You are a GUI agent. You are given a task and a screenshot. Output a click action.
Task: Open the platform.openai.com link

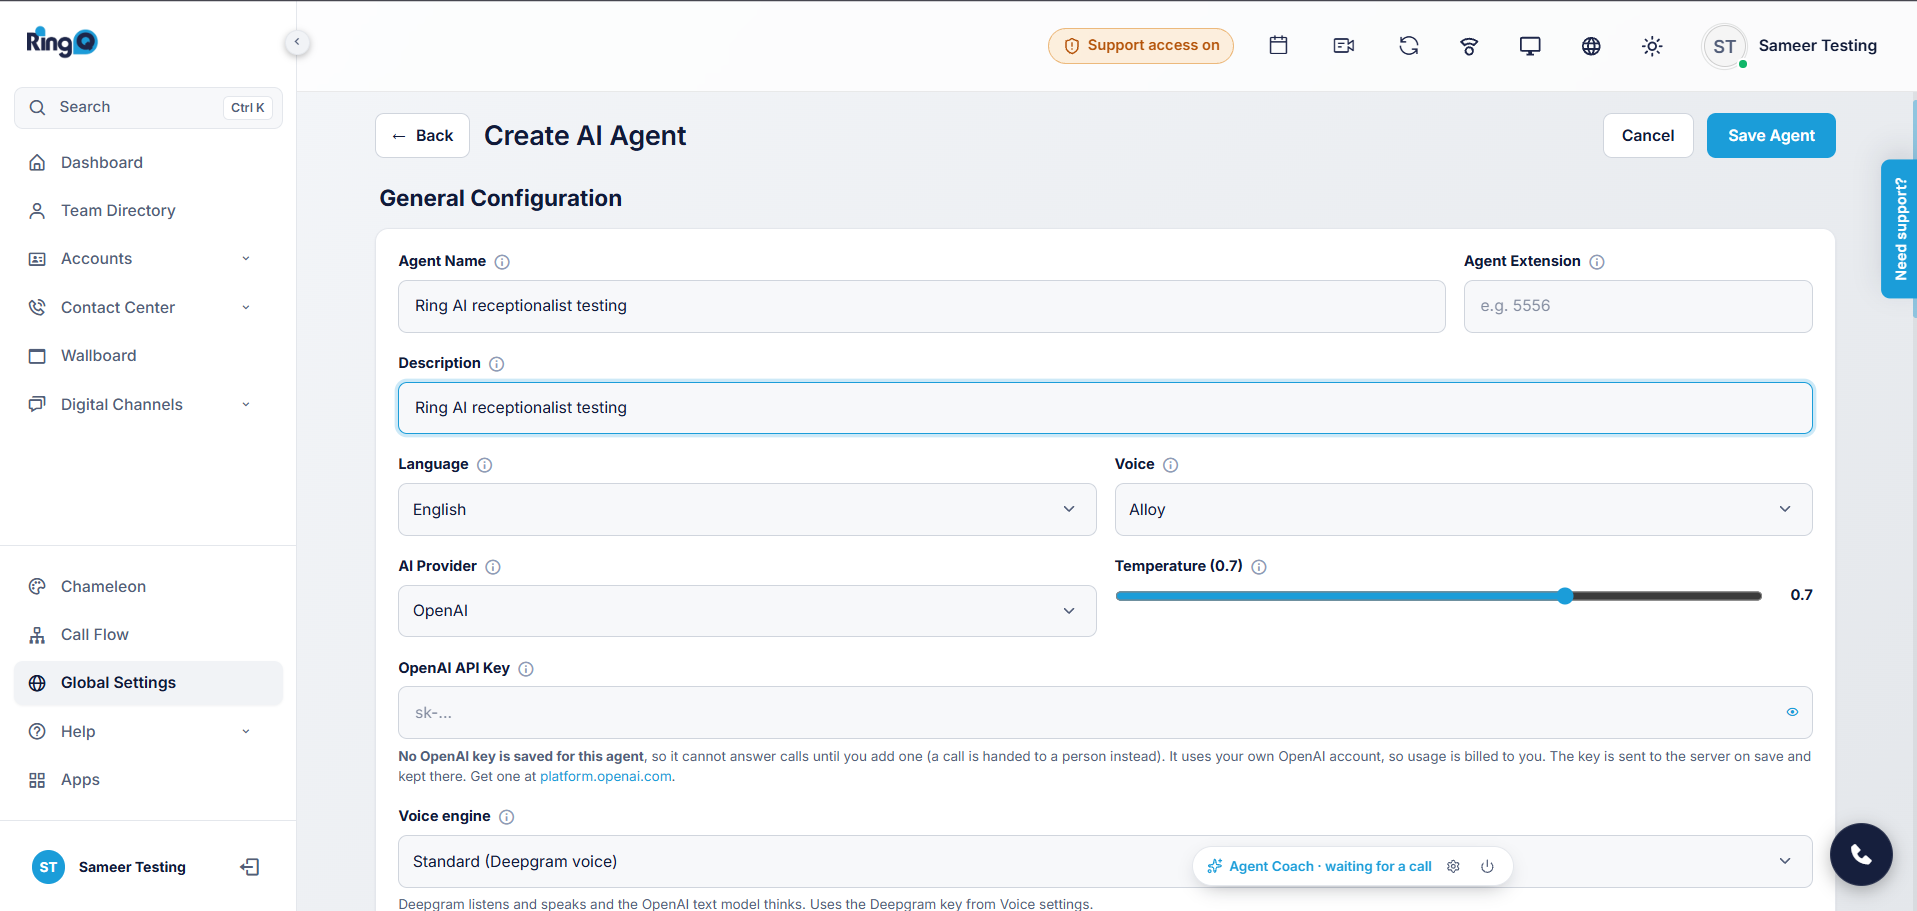[x=606, y=777]
